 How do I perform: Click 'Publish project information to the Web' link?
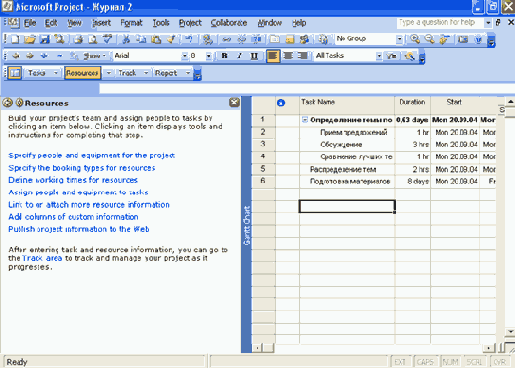[79, 229]
